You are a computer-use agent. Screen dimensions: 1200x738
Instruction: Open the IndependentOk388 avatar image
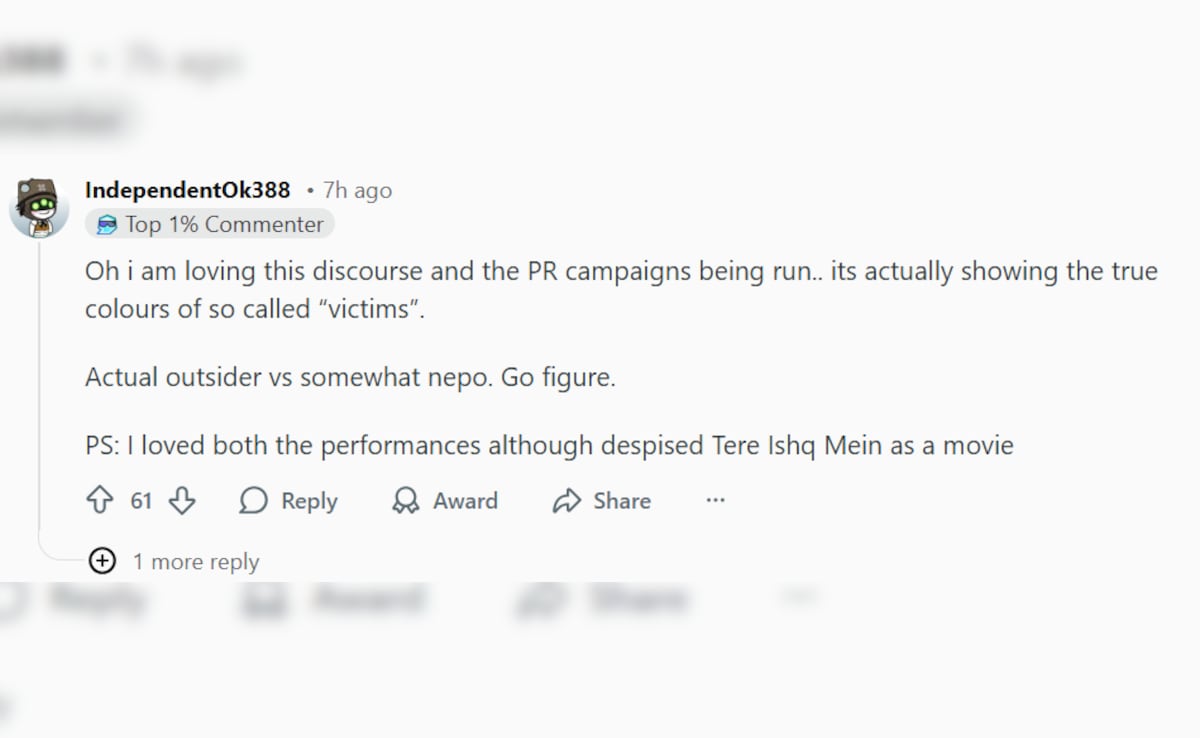[39, 207]
